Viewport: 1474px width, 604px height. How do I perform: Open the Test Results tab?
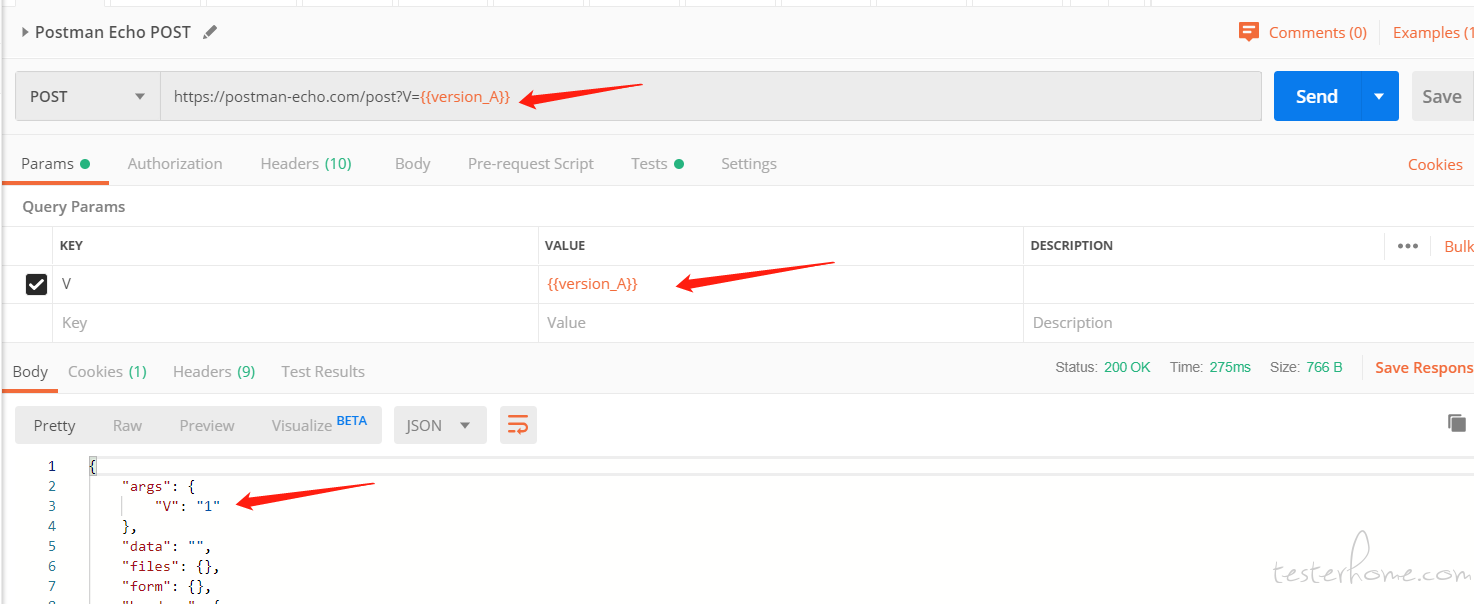point(323,371)
